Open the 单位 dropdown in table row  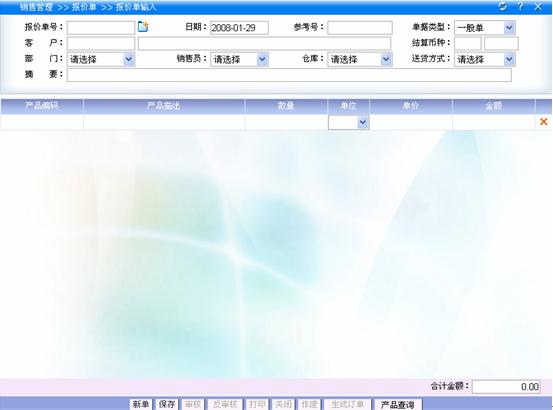[348, 122]
